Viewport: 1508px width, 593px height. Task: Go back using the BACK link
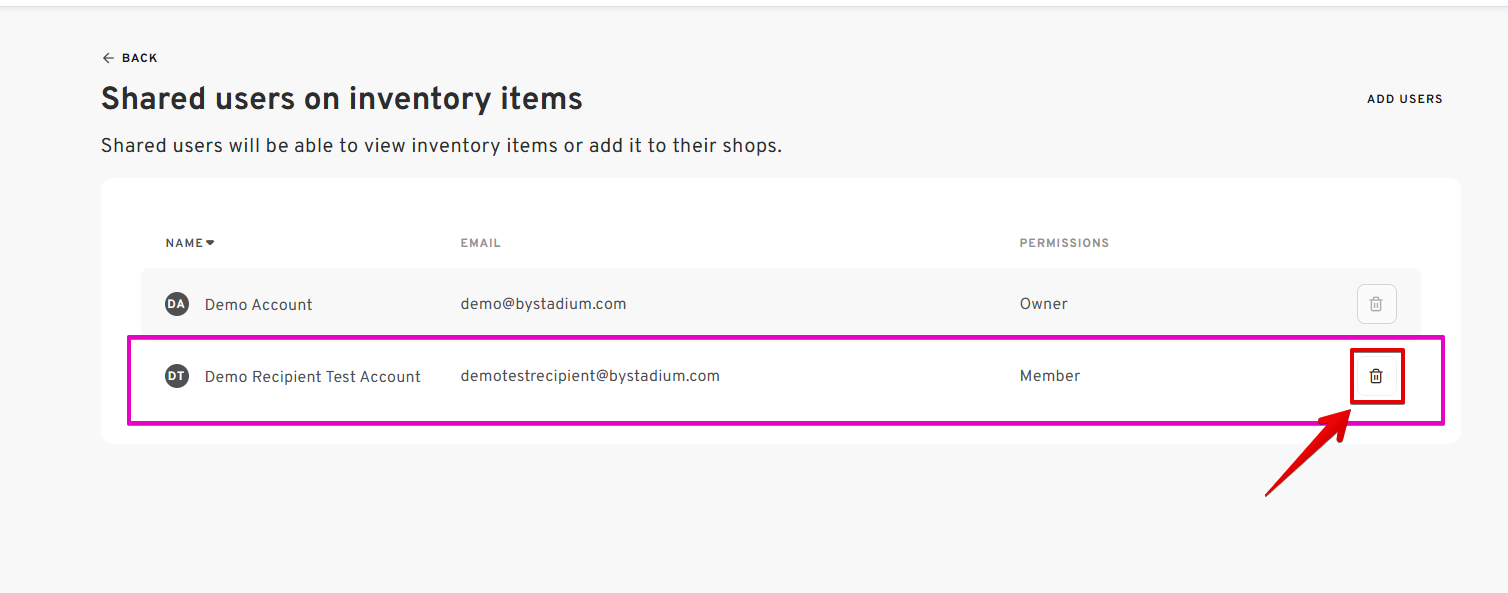tap(130, 58)
